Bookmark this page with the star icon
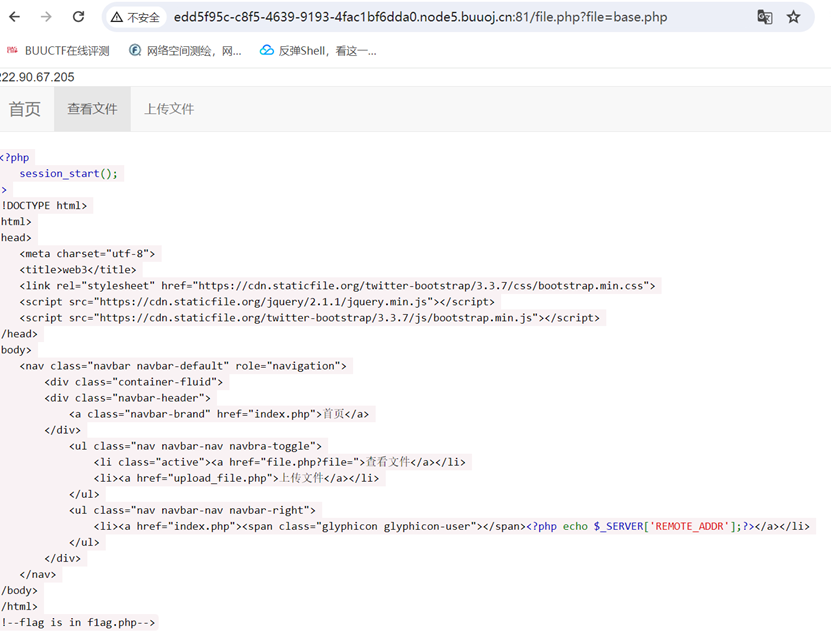The image size is (831, 639). [794, 17]
